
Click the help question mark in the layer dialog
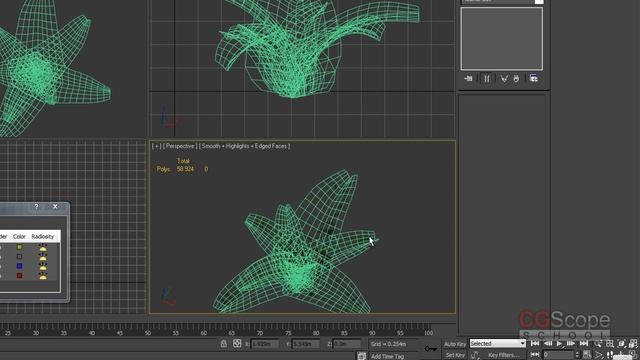click(36, 207)
